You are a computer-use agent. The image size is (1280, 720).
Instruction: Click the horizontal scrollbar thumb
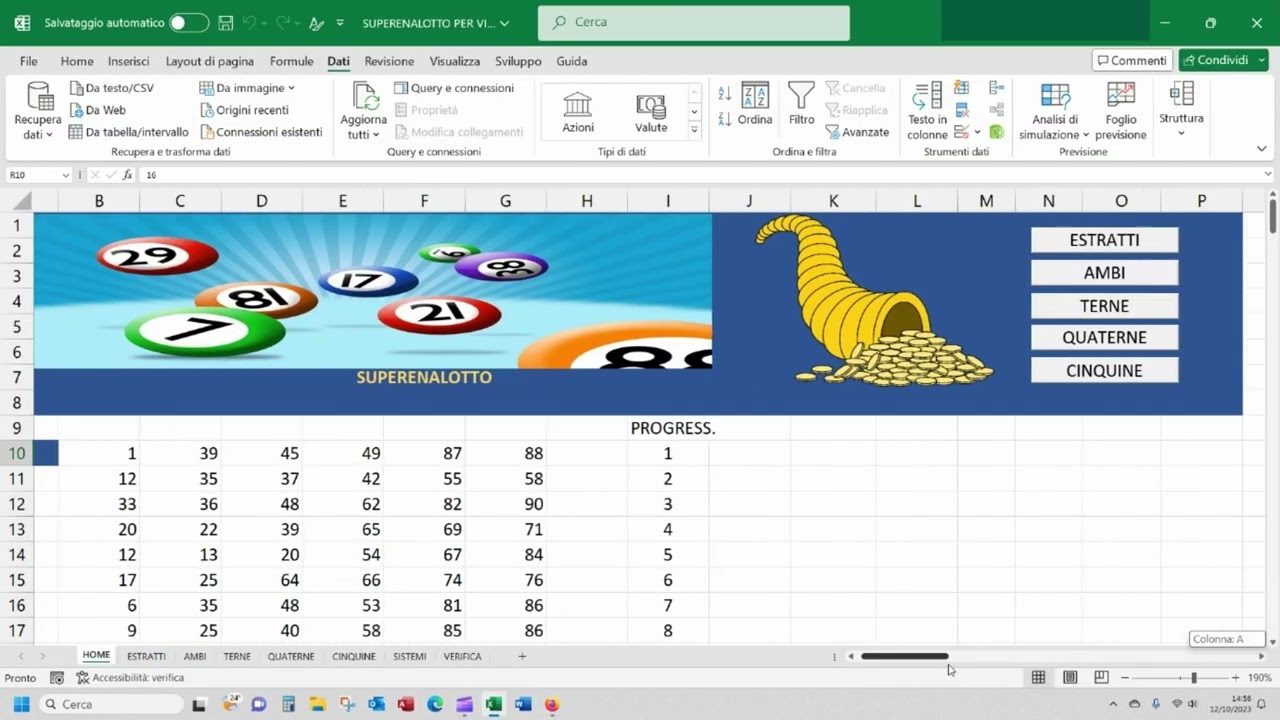(x=904, y=656)
